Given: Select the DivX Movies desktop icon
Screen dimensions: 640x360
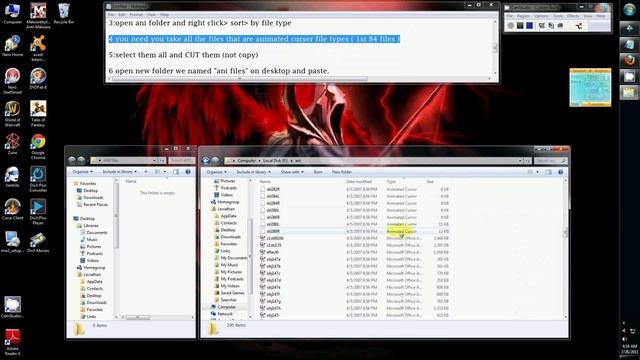Looking at the screenshot, I should [38, 242].
